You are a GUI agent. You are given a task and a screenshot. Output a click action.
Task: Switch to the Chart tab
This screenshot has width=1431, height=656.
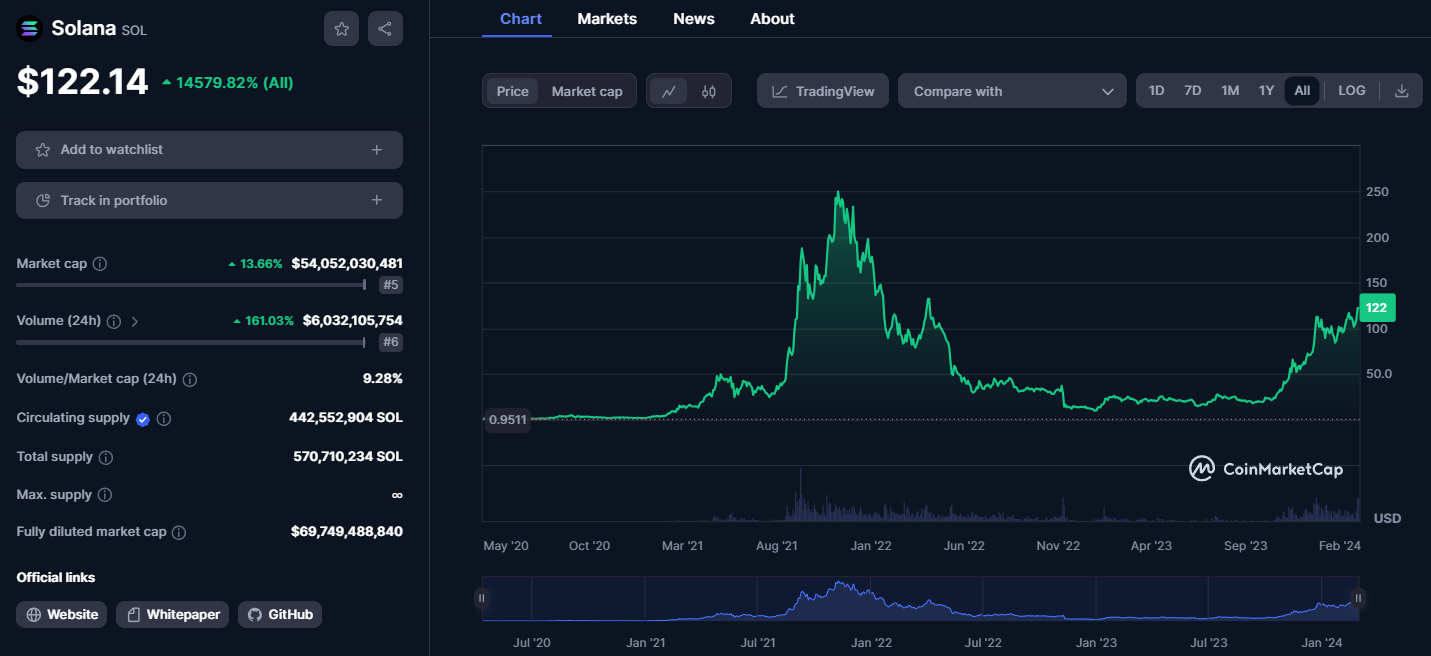[x=521, y=19]
